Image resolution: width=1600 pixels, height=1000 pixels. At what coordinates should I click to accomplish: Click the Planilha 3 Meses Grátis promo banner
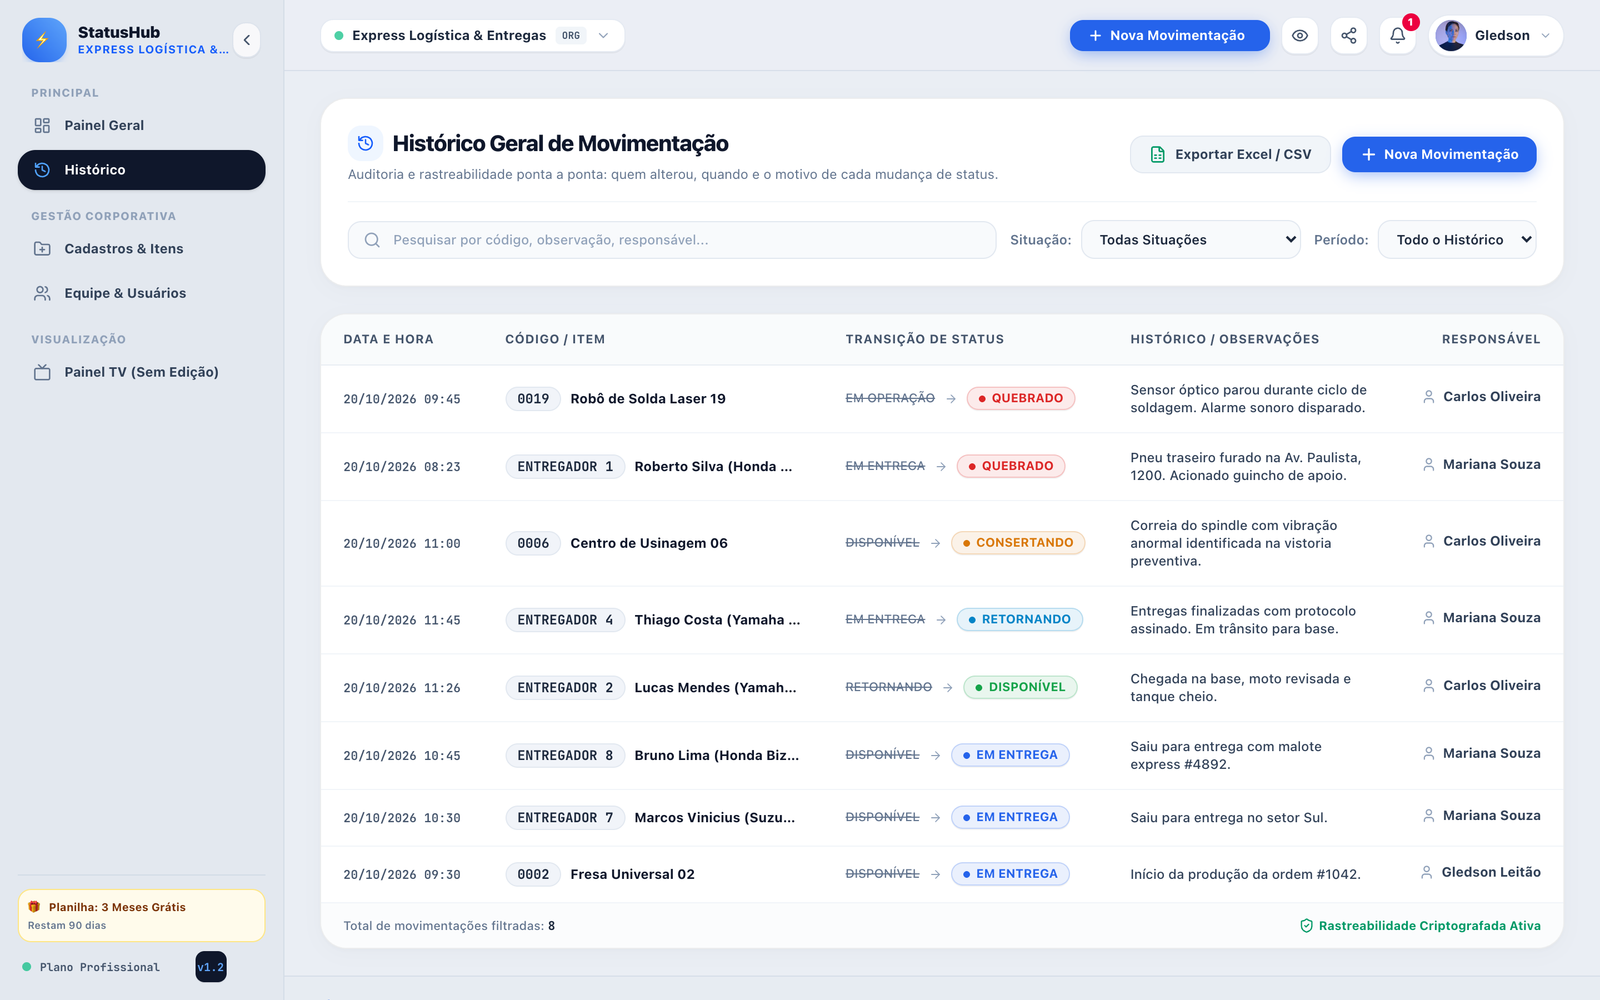141,915
